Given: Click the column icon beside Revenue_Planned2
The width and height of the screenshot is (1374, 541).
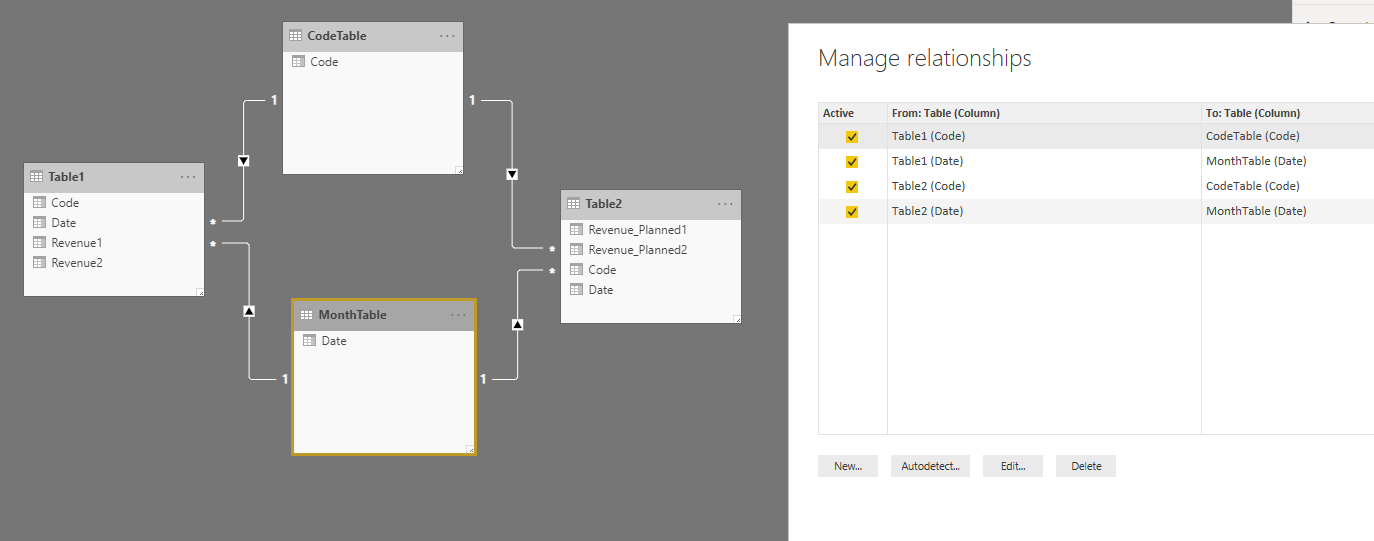Looking at the screenshot, I should [x=576, y=249].
